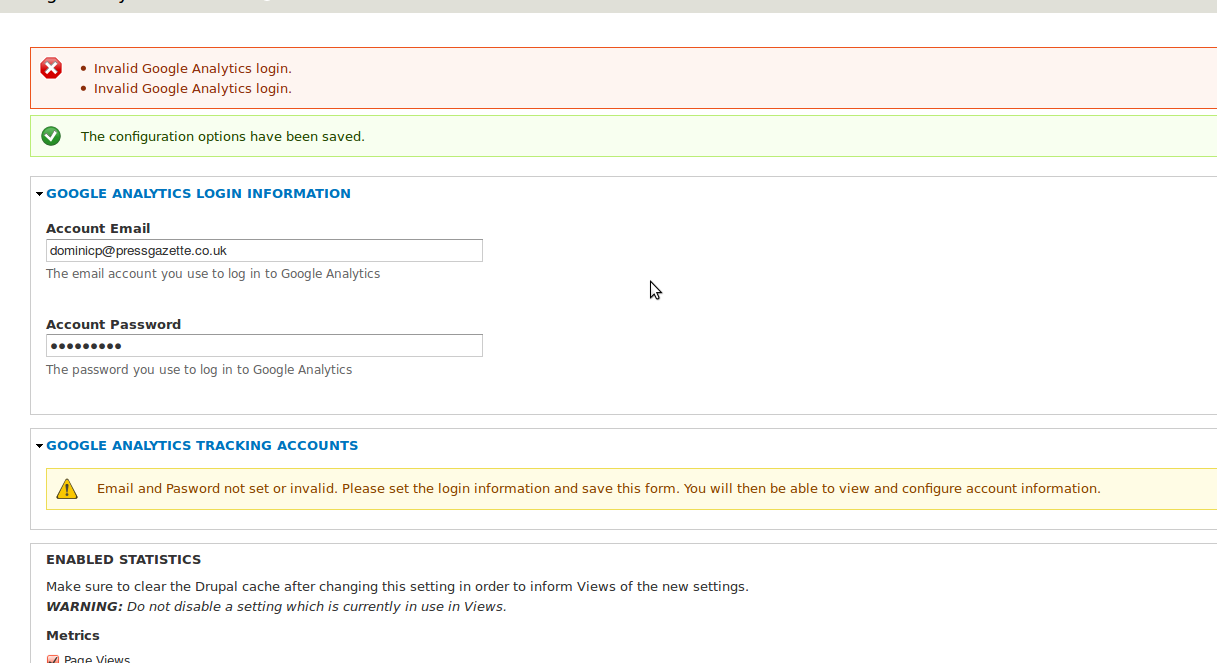This screenshot has width=1217, height=663.
Task: Focus the Account Email input field
Action: point(264,250)
